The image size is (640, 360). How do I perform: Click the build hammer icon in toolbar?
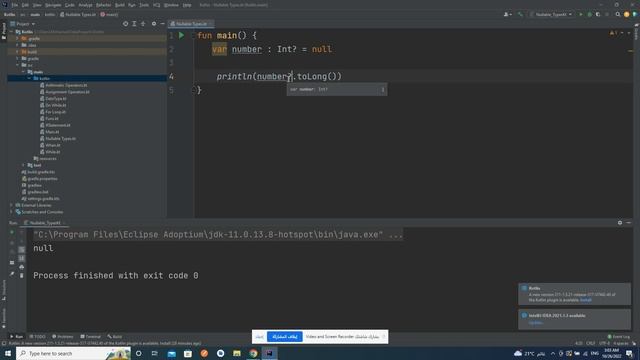click(x=520, y=14)
